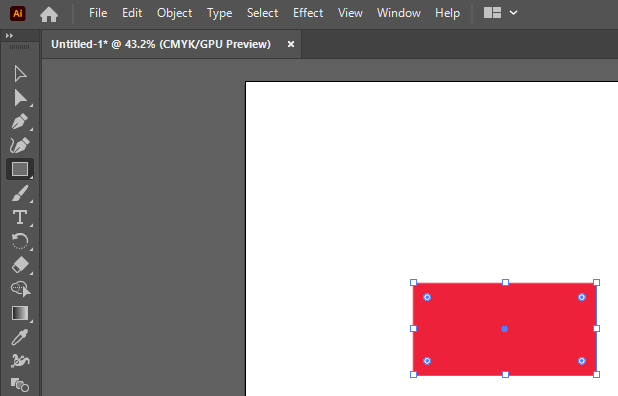Expand the toolbar with double arrows
The height and width of the screenshot is (396, 618).
[9, 35]
